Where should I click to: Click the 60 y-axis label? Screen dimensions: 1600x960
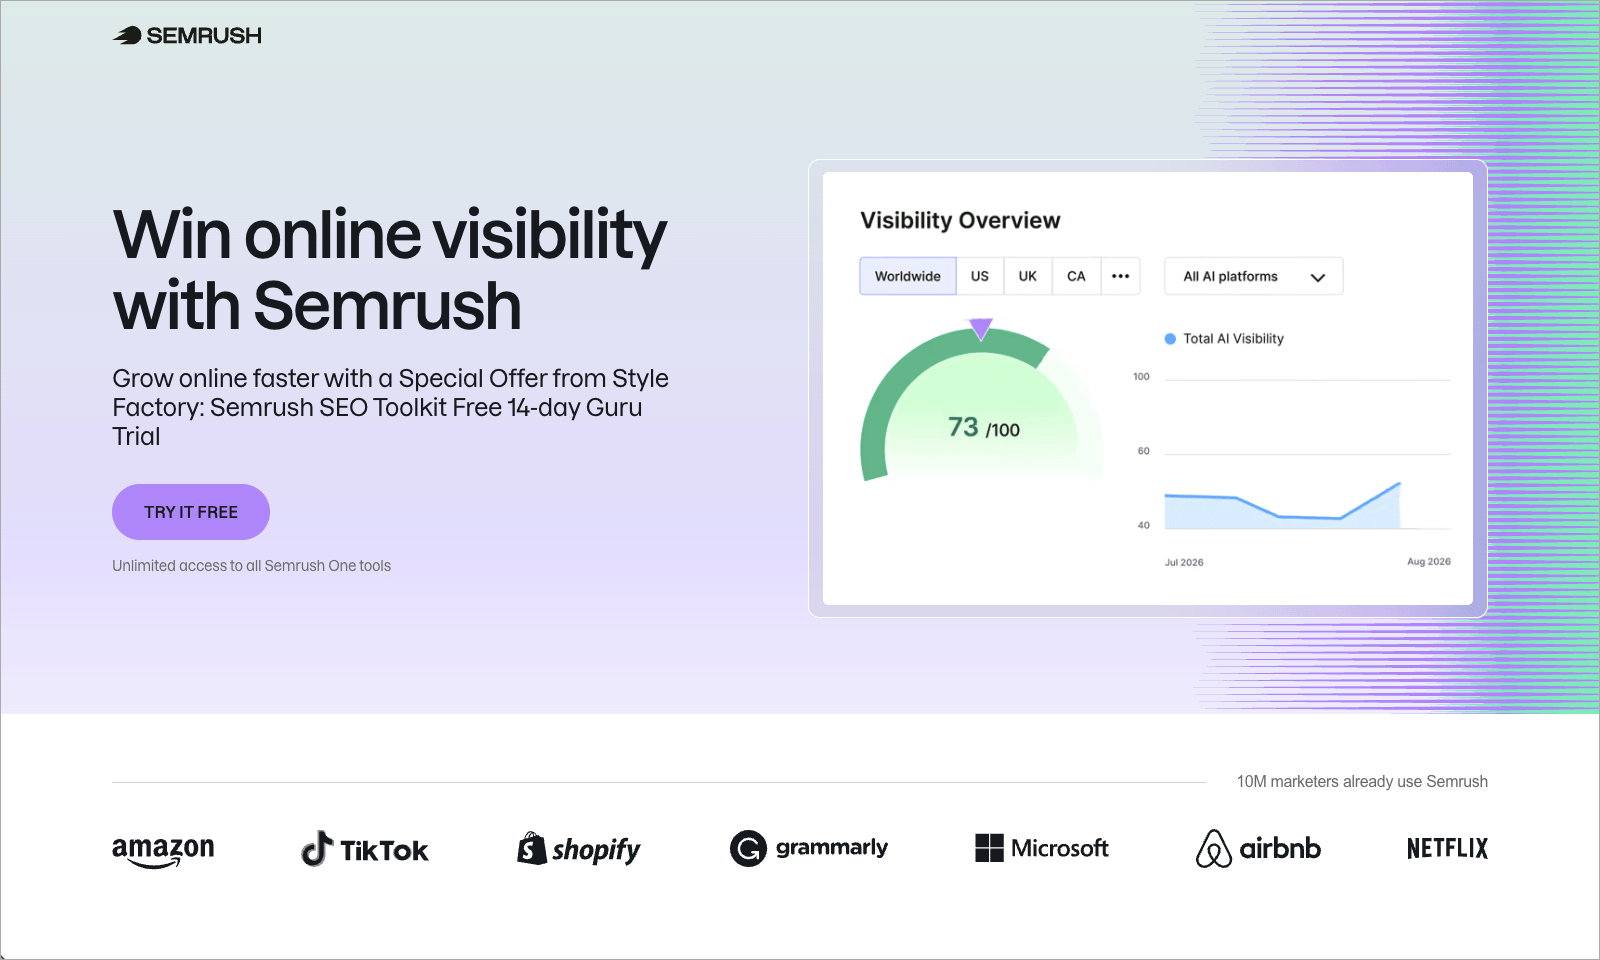pyautogui.click(x=1143, y=451)
